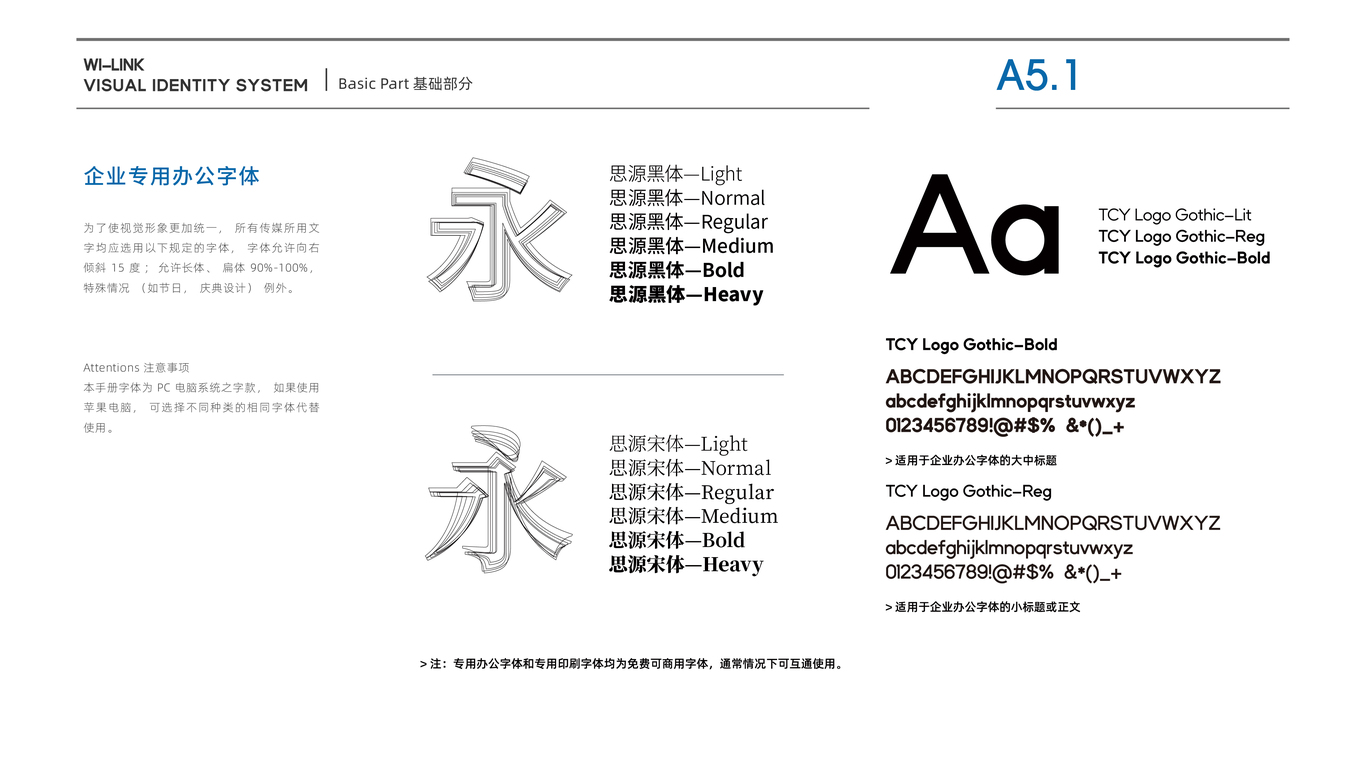The image size is (1366, 768).
Task: Click the A5.1 page number
Action: pos(1038,76)
